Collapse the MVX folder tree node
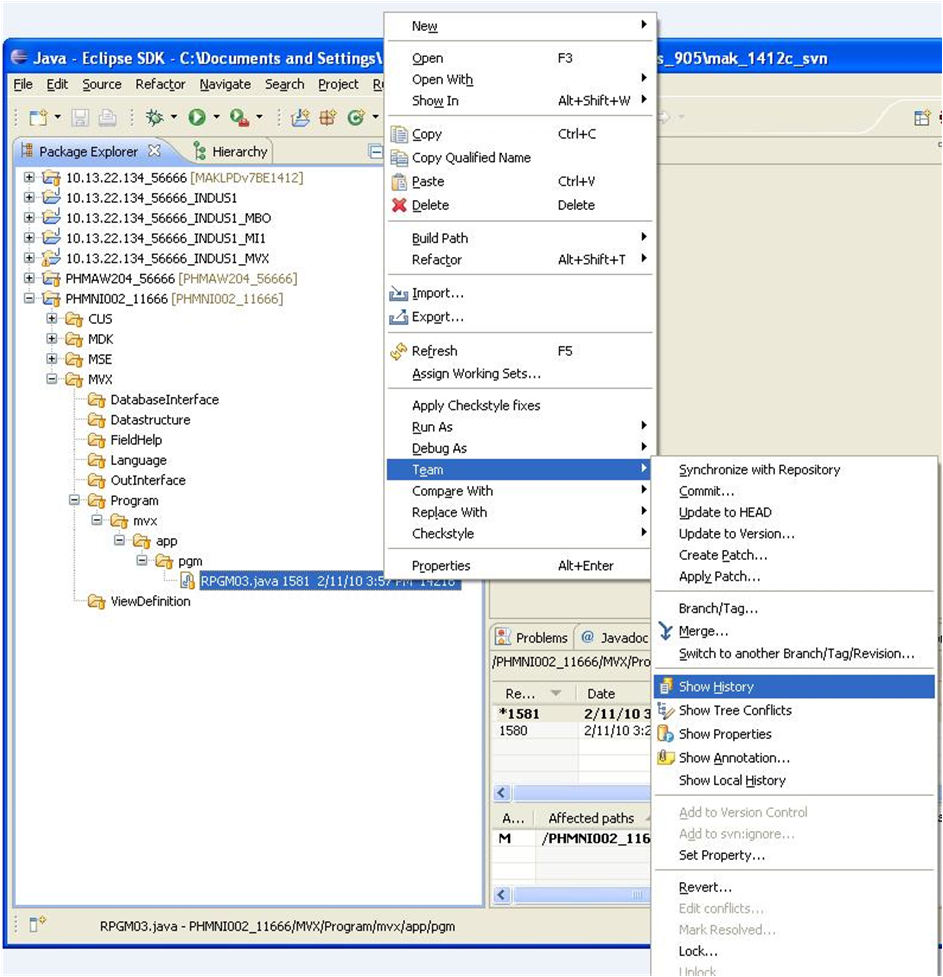943x977 pixels. pos(52,380)
